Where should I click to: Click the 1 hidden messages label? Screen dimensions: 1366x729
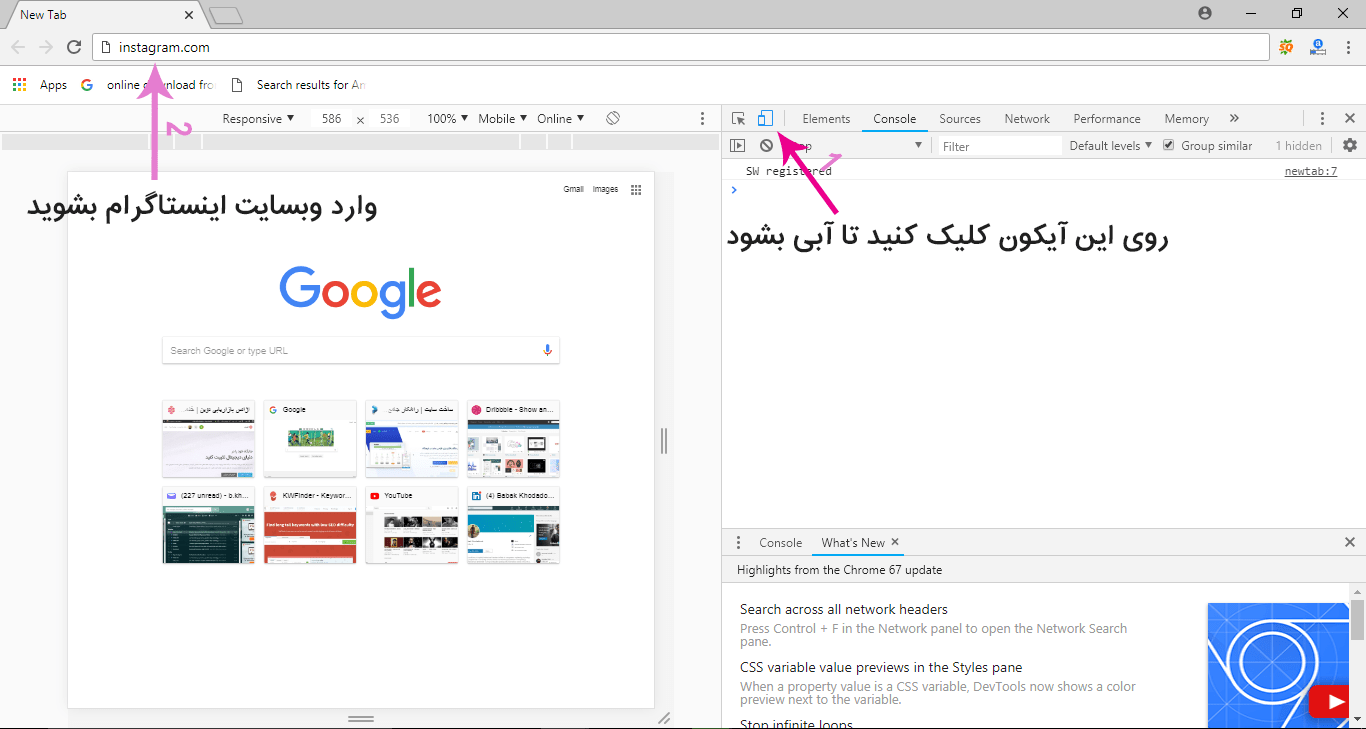point(1298,145)
